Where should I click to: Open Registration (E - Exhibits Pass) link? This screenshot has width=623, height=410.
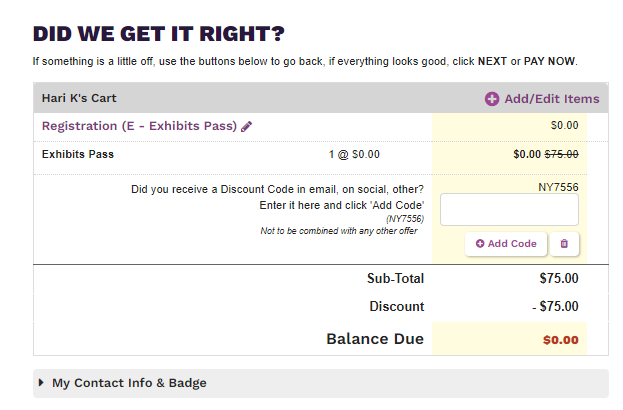(139, 126)
